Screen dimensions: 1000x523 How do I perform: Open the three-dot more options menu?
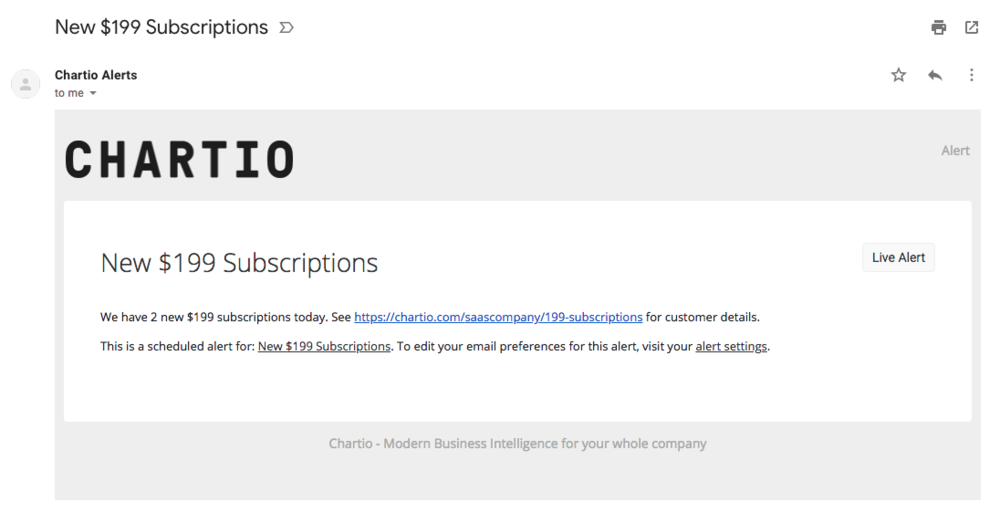[971, 75]
